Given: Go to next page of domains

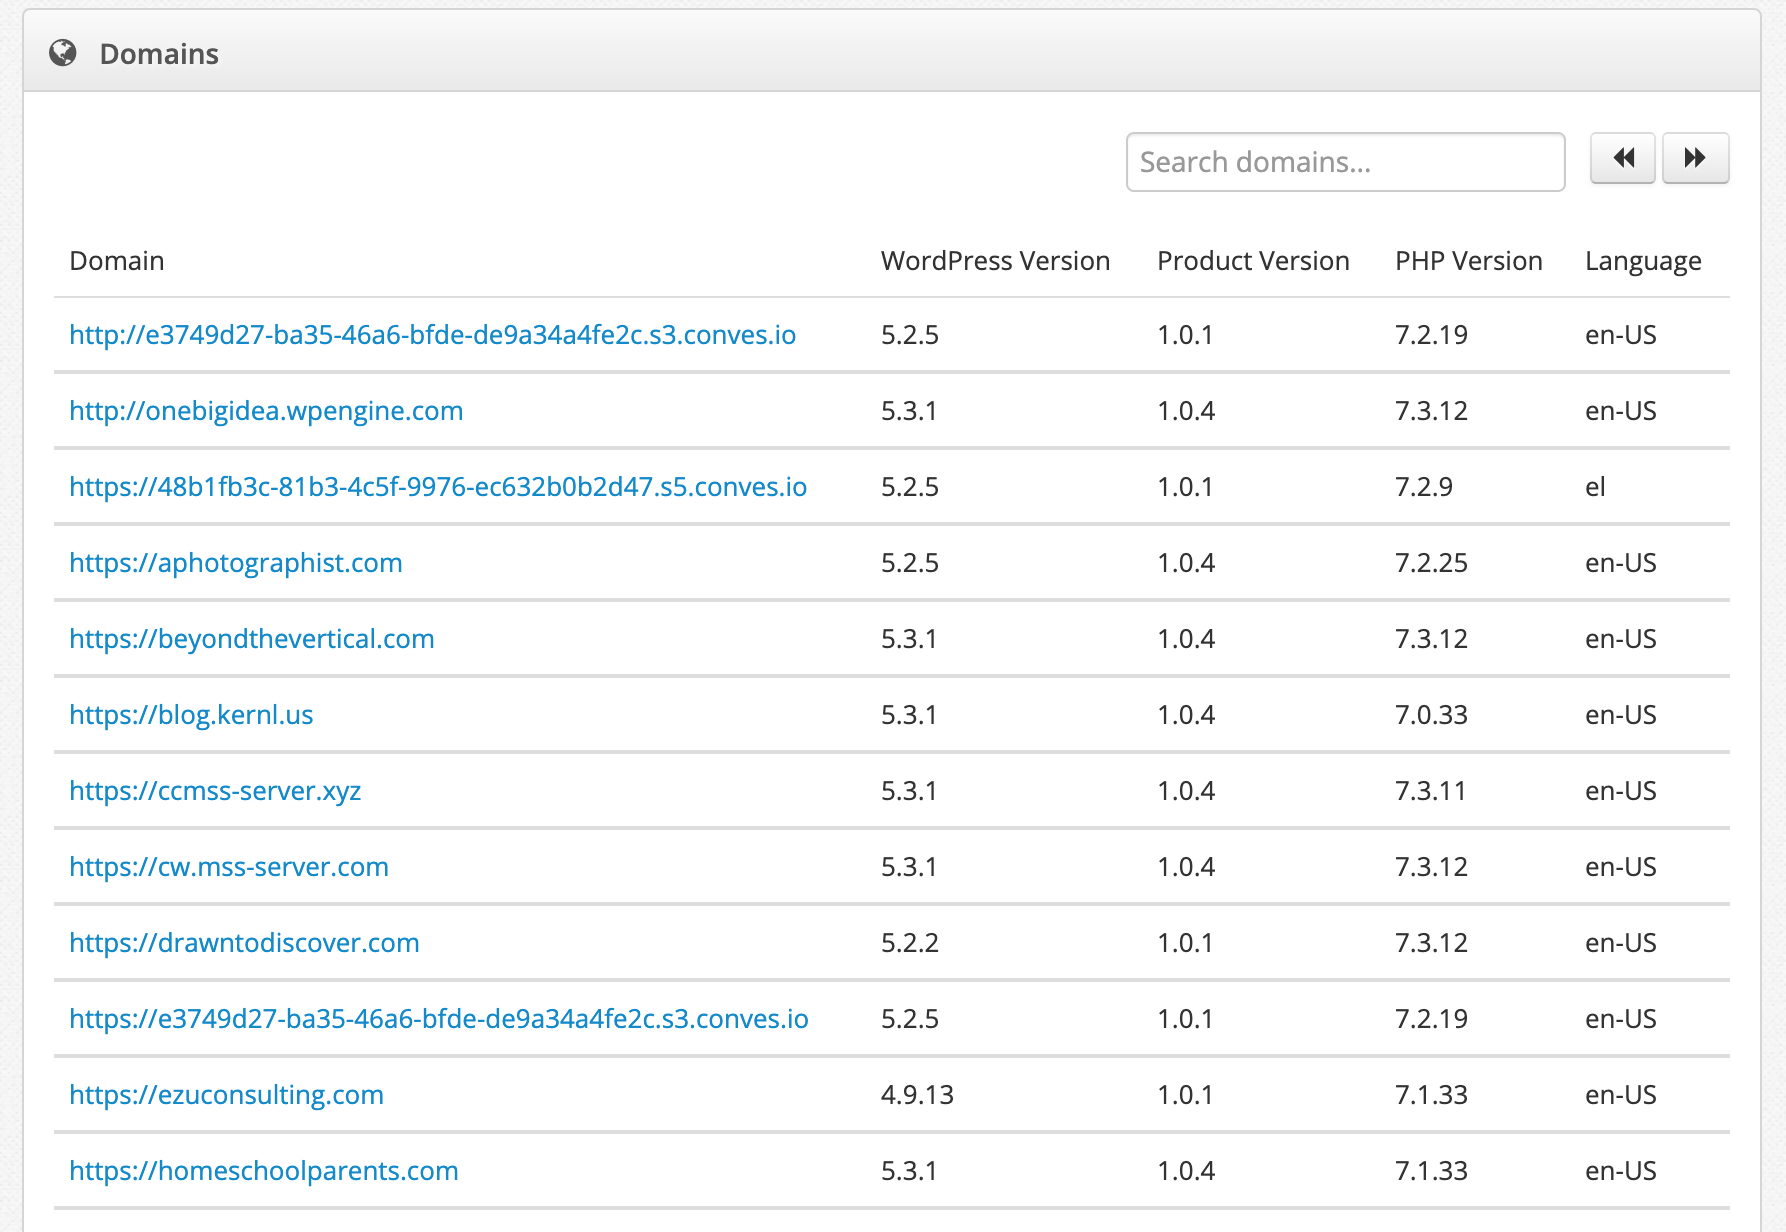Looking at the screenshot, I should [1695, 158].
